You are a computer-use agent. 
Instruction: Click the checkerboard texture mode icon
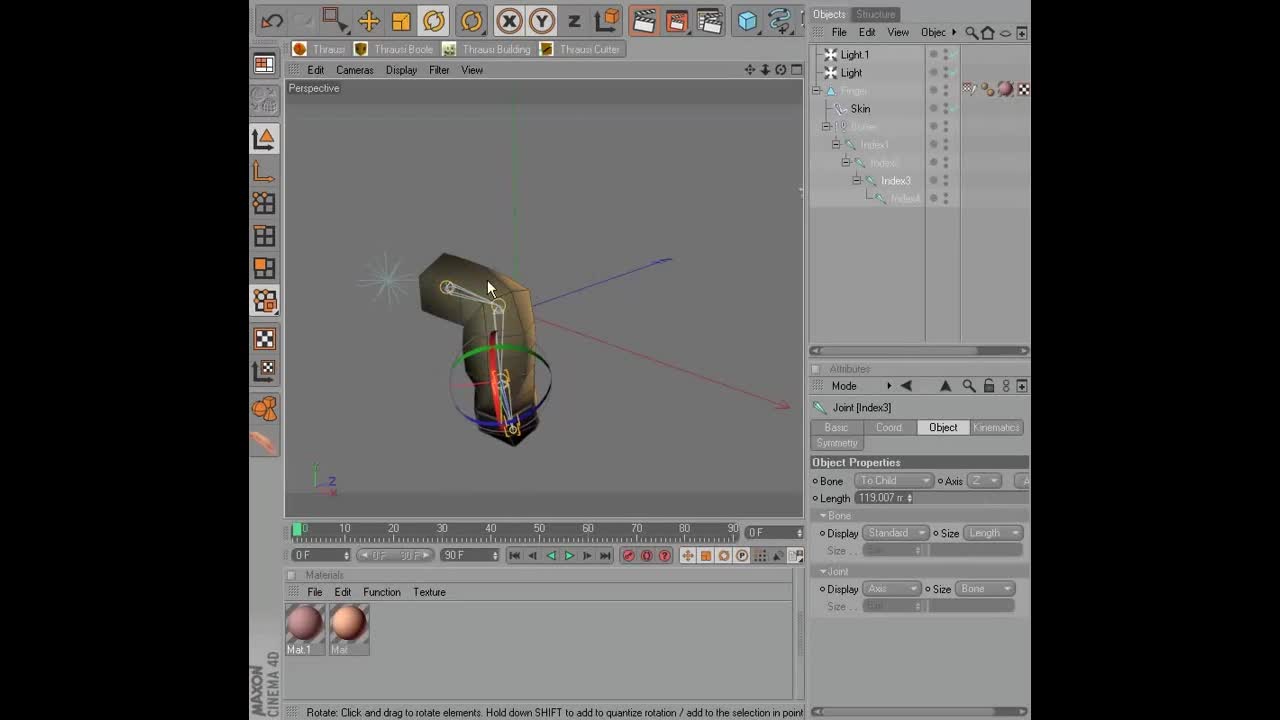tap(264, 339)
